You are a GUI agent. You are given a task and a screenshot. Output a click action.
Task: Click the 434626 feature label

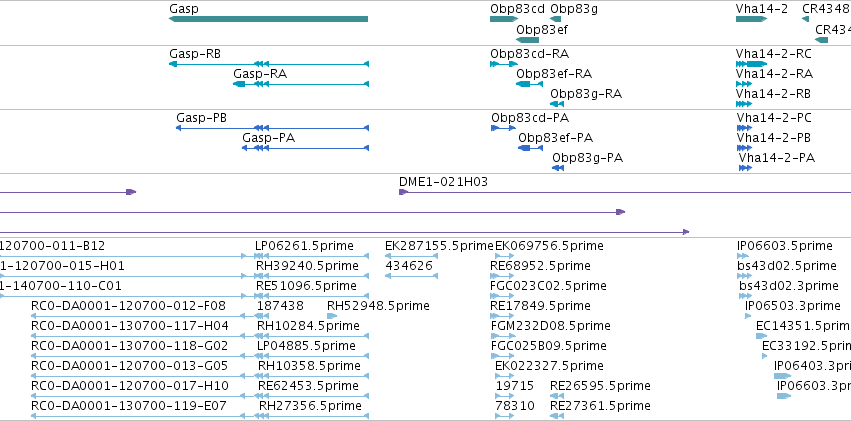pos(409,266)
